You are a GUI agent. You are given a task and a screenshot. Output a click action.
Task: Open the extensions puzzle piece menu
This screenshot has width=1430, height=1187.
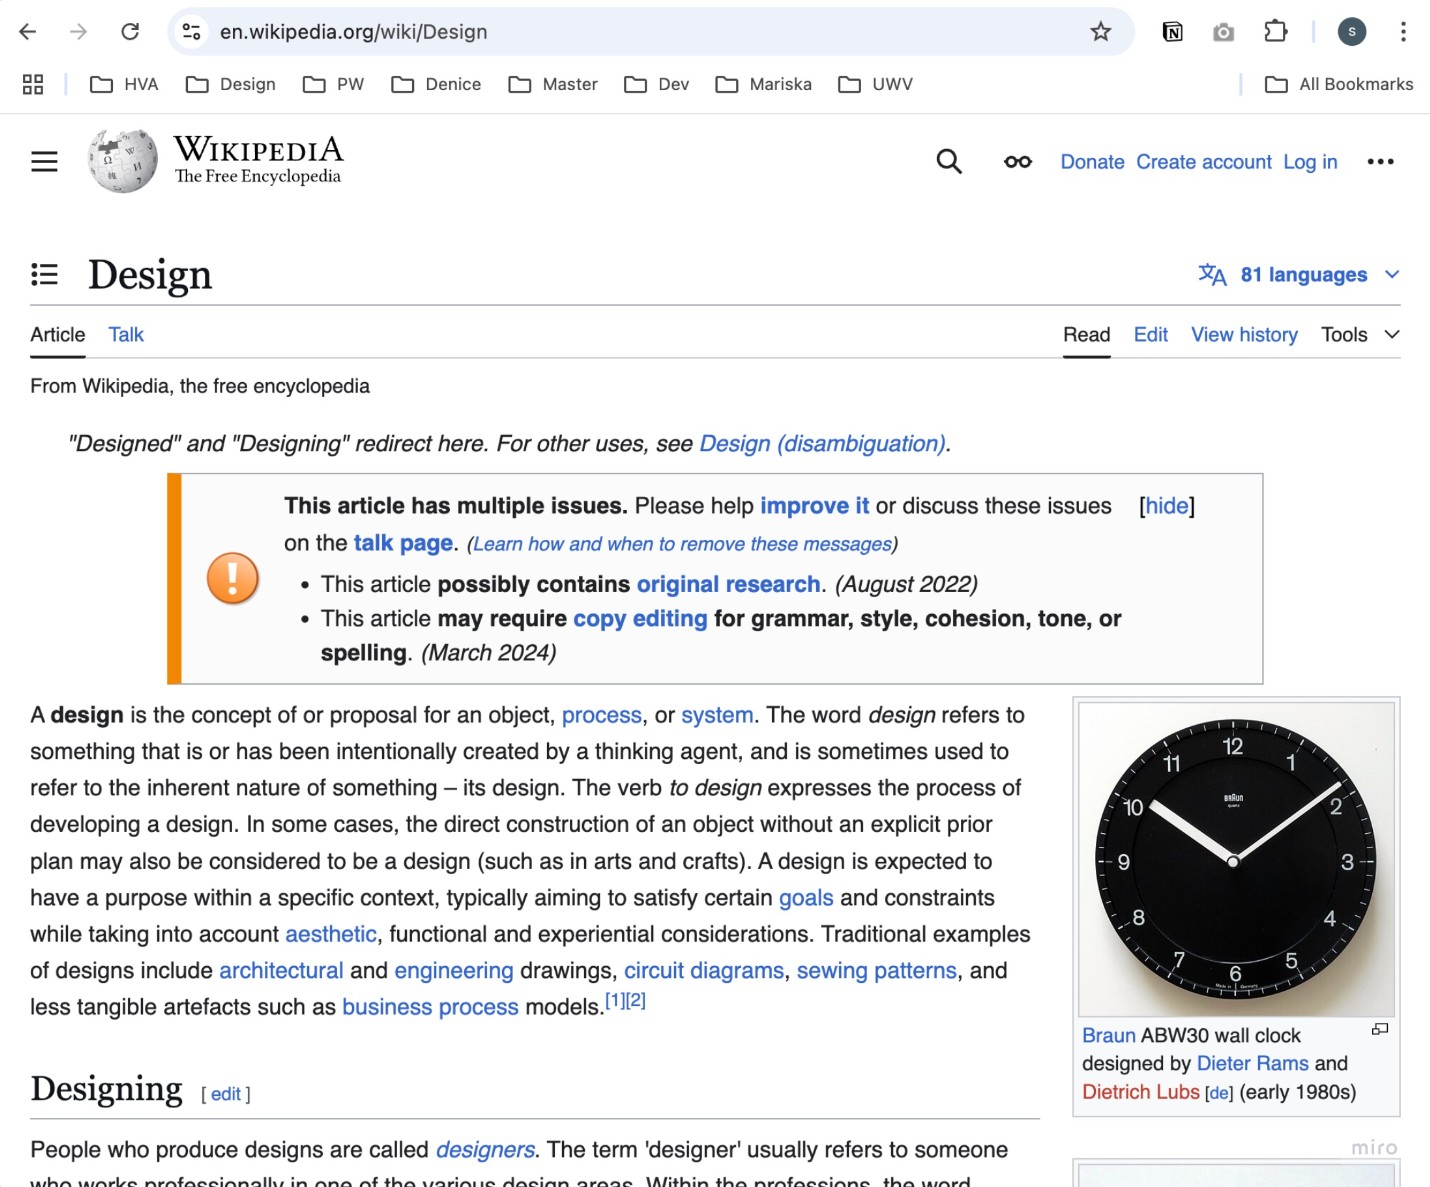click(x=1276, y=31)
